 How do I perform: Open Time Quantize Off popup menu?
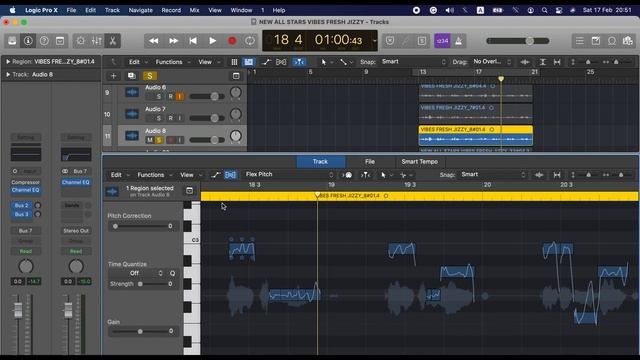pos(138,273)
